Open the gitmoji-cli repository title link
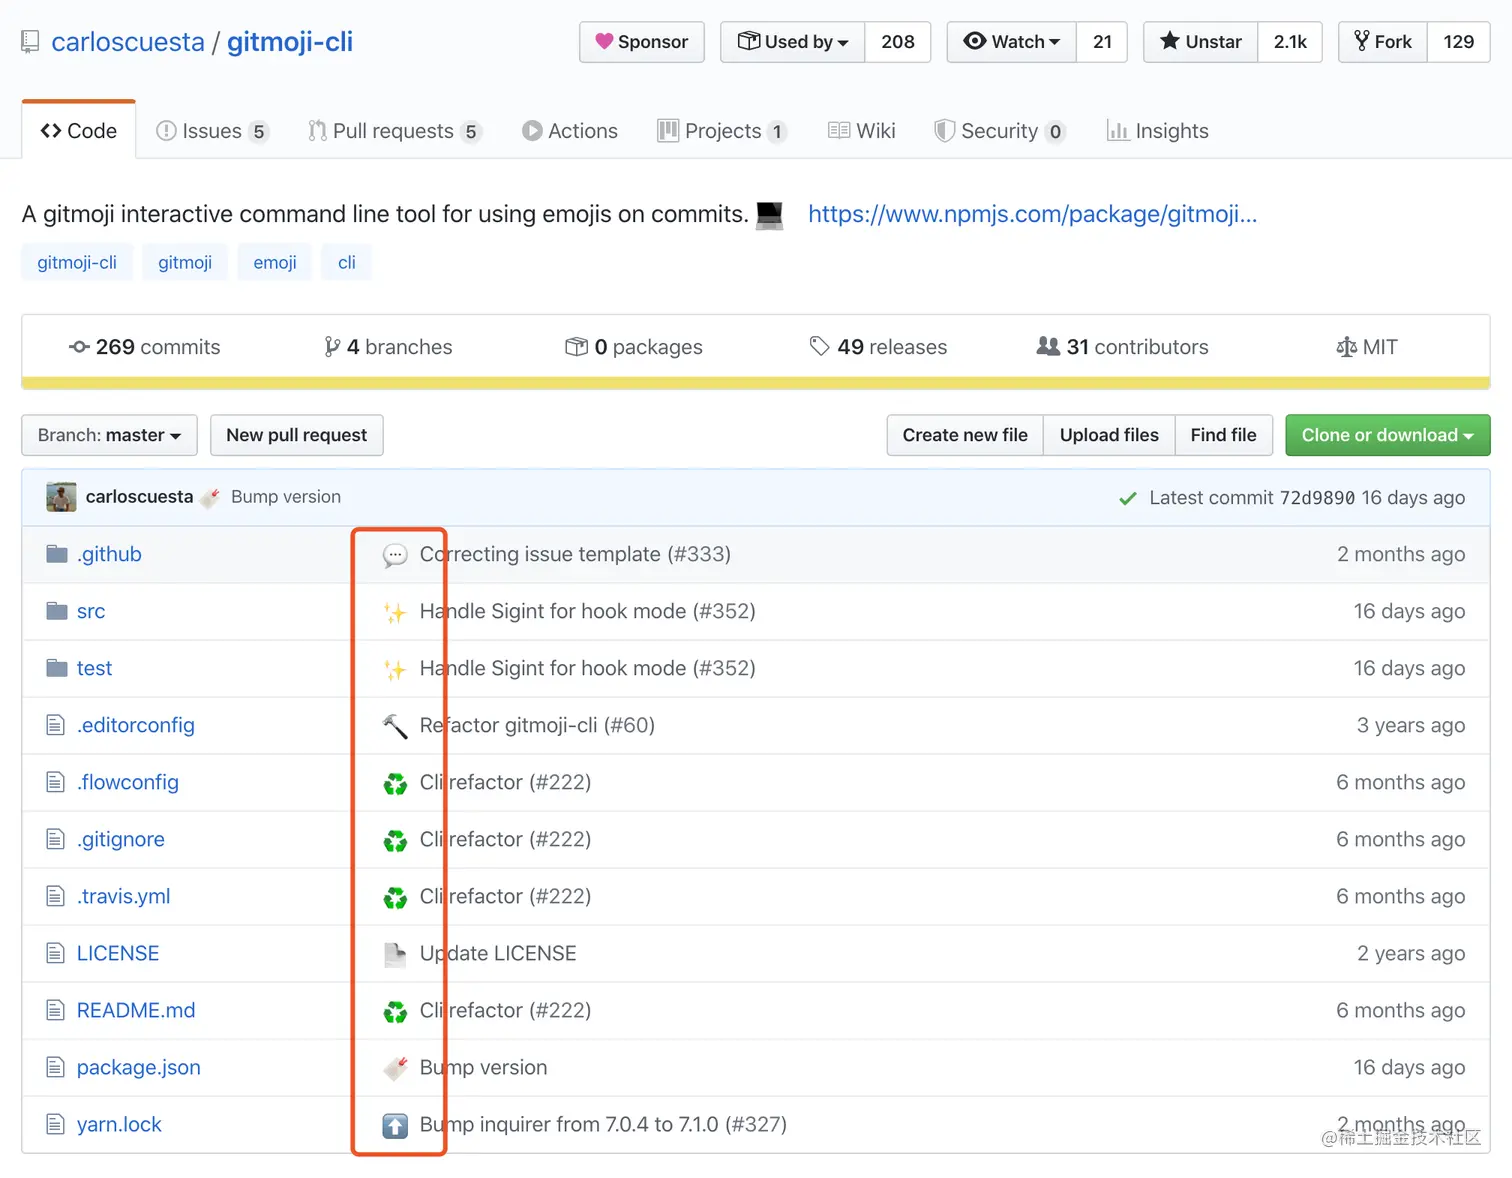This screenshot has height=1178, width=1512. coord(290,42)
